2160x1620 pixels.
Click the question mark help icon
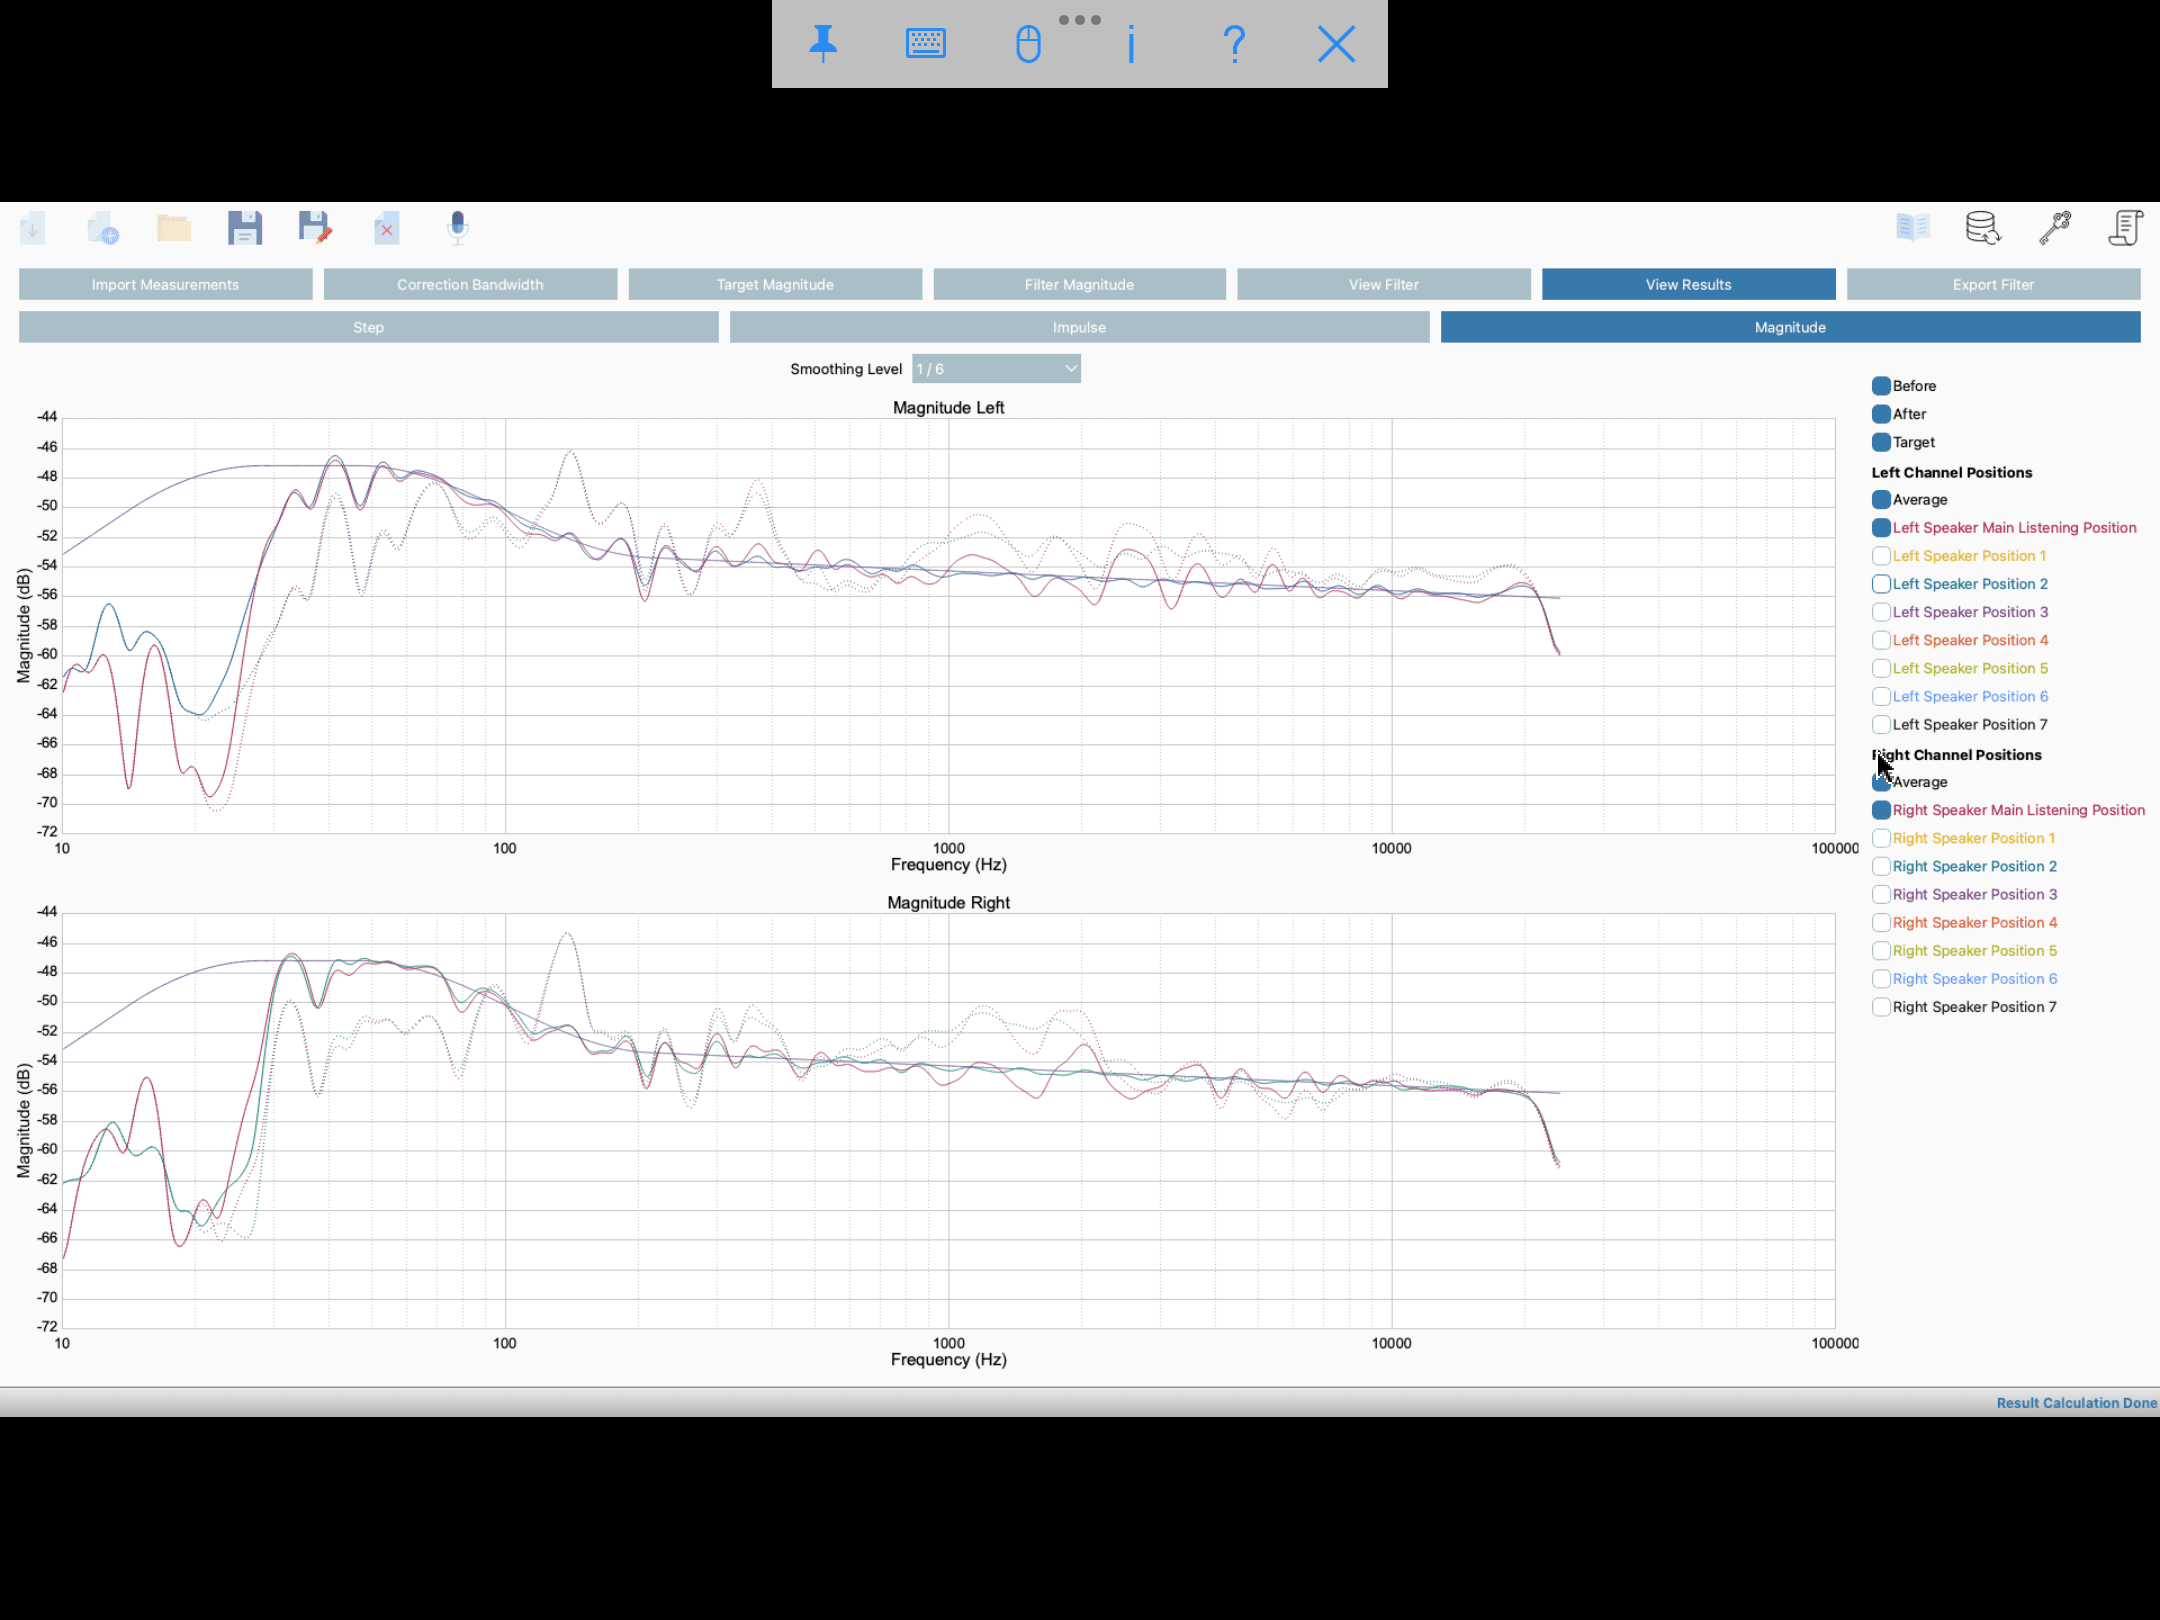1234,44
